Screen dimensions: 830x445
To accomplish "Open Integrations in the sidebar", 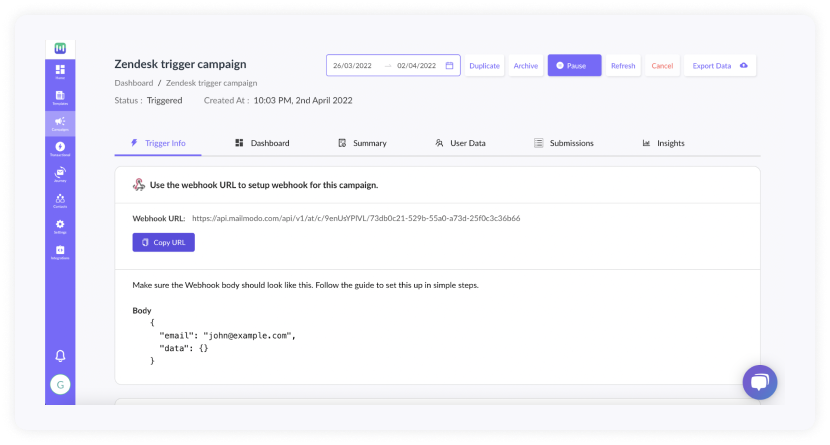I will 60,252.
